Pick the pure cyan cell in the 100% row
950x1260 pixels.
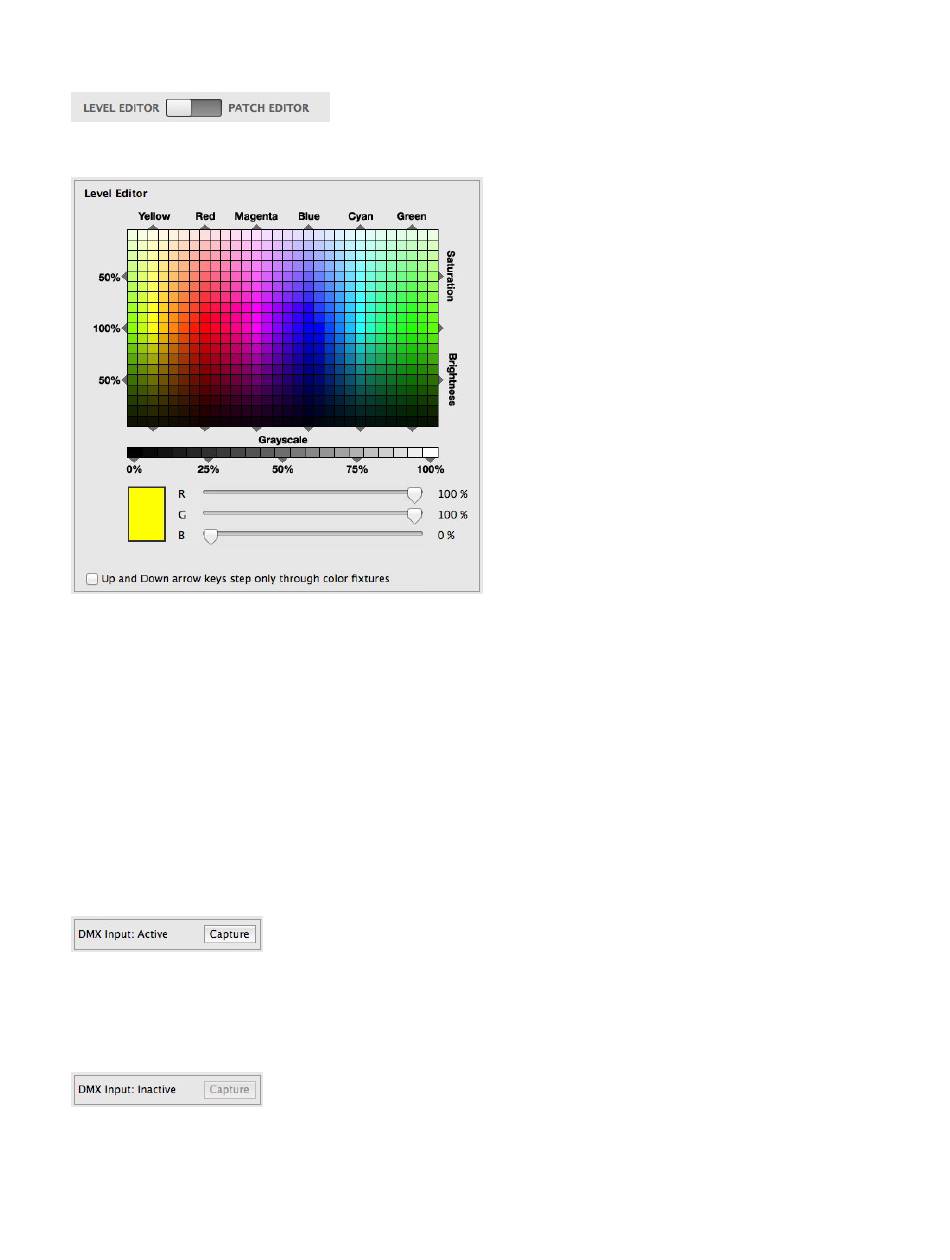tap(361, 328)
